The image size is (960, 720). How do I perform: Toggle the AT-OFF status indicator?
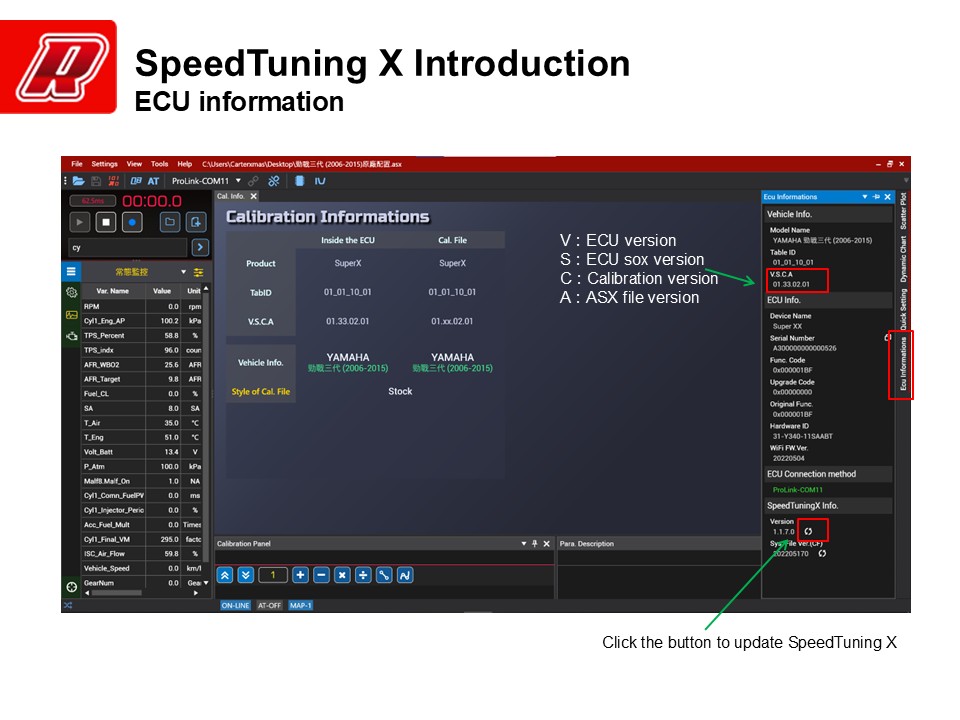tap(269, 605)
